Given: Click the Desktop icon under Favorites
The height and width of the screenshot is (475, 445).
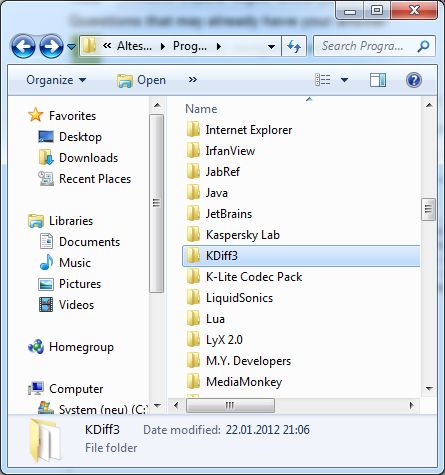Looking at the screenshot, I should tap(46, 137).
